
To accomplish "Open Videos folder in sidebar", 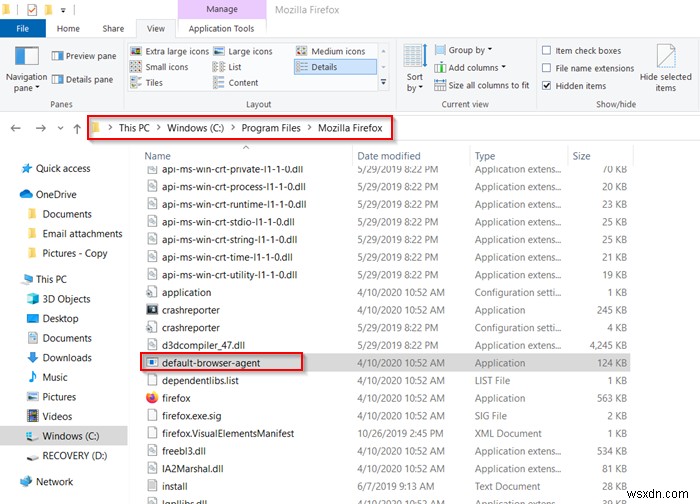I will [50, 416].
